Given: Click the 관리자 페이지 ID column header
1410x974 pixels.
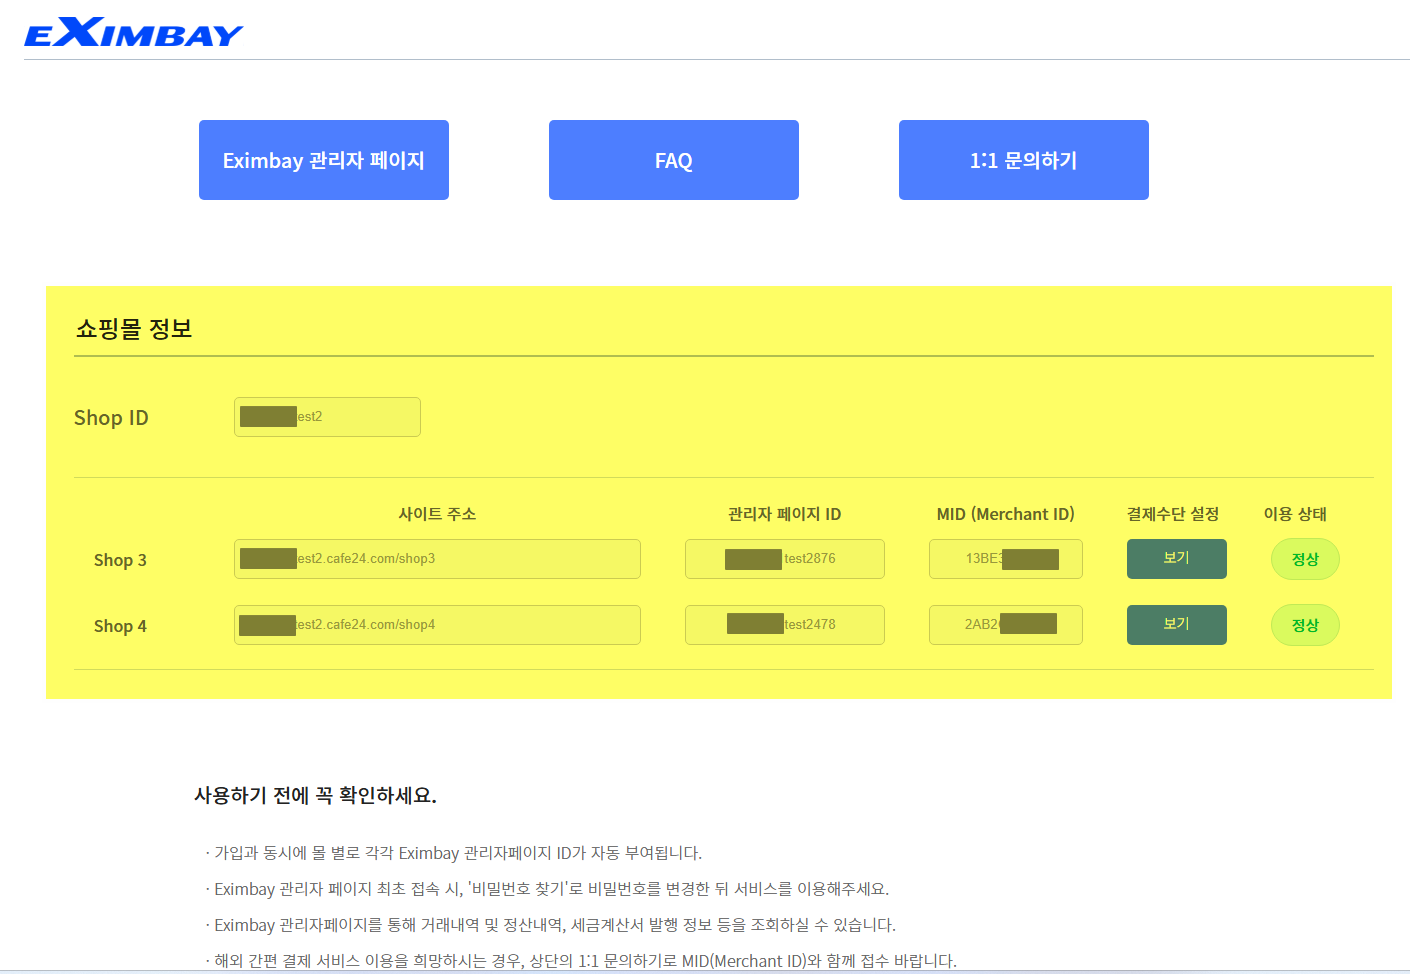Looking at the screenshot, I should 785,514.
